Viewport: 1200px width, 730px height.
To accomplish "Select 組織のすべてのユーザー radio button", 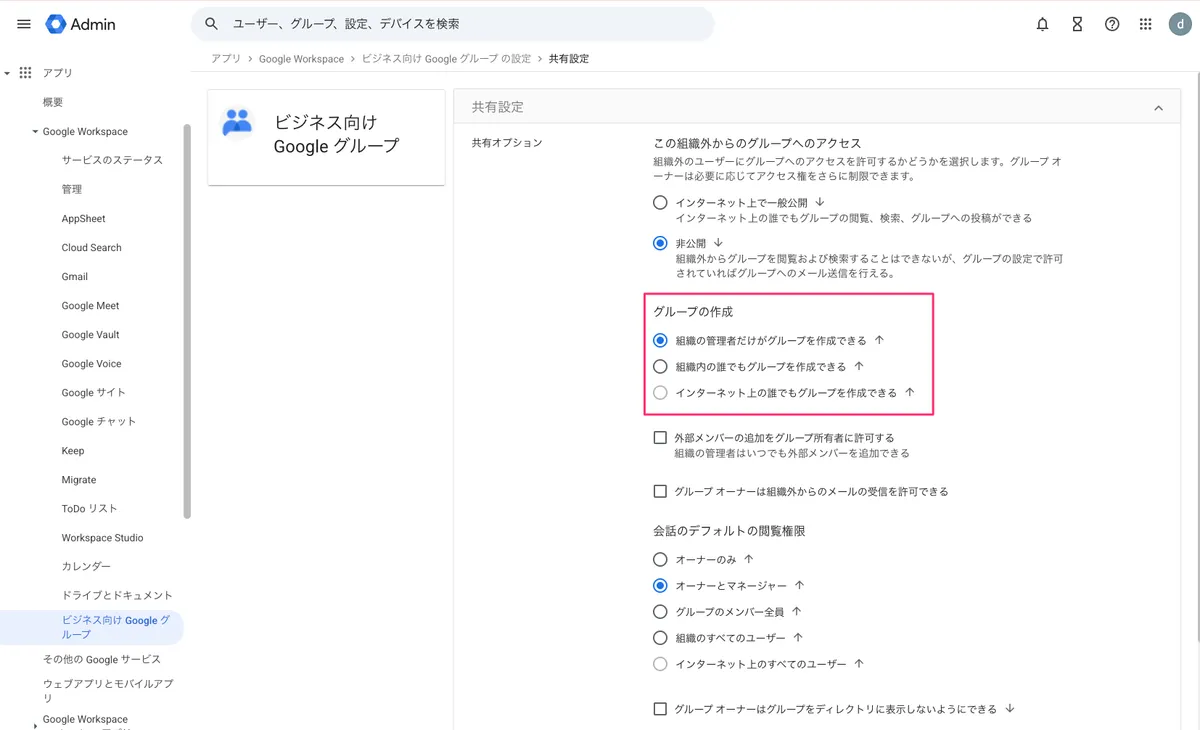I will click(x=660, y=637).
